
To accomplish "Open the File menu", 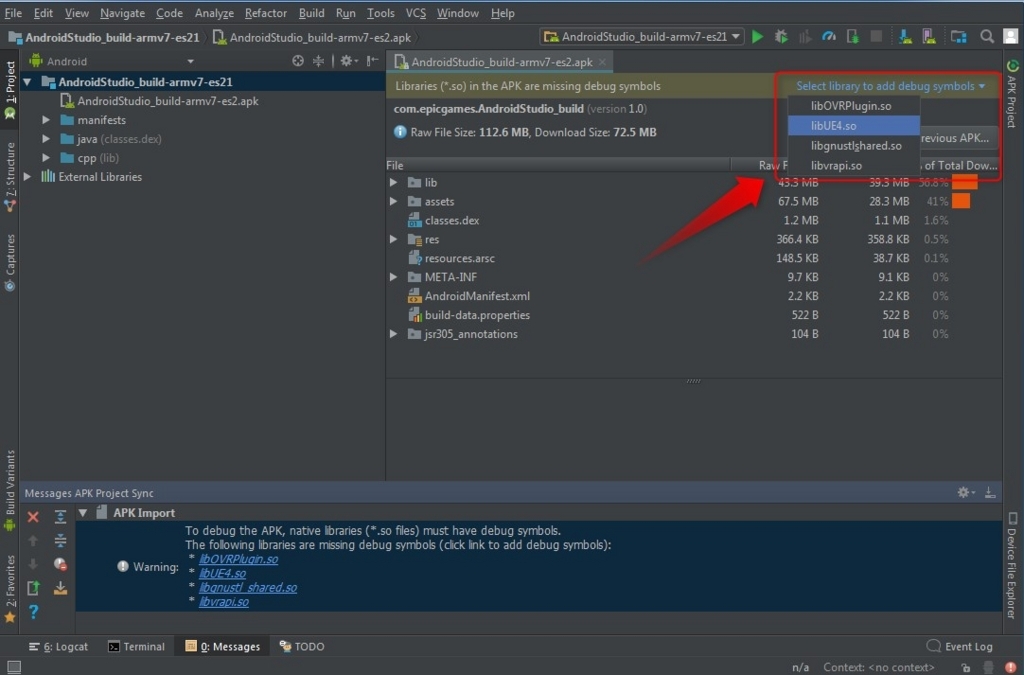I will 13,13.
